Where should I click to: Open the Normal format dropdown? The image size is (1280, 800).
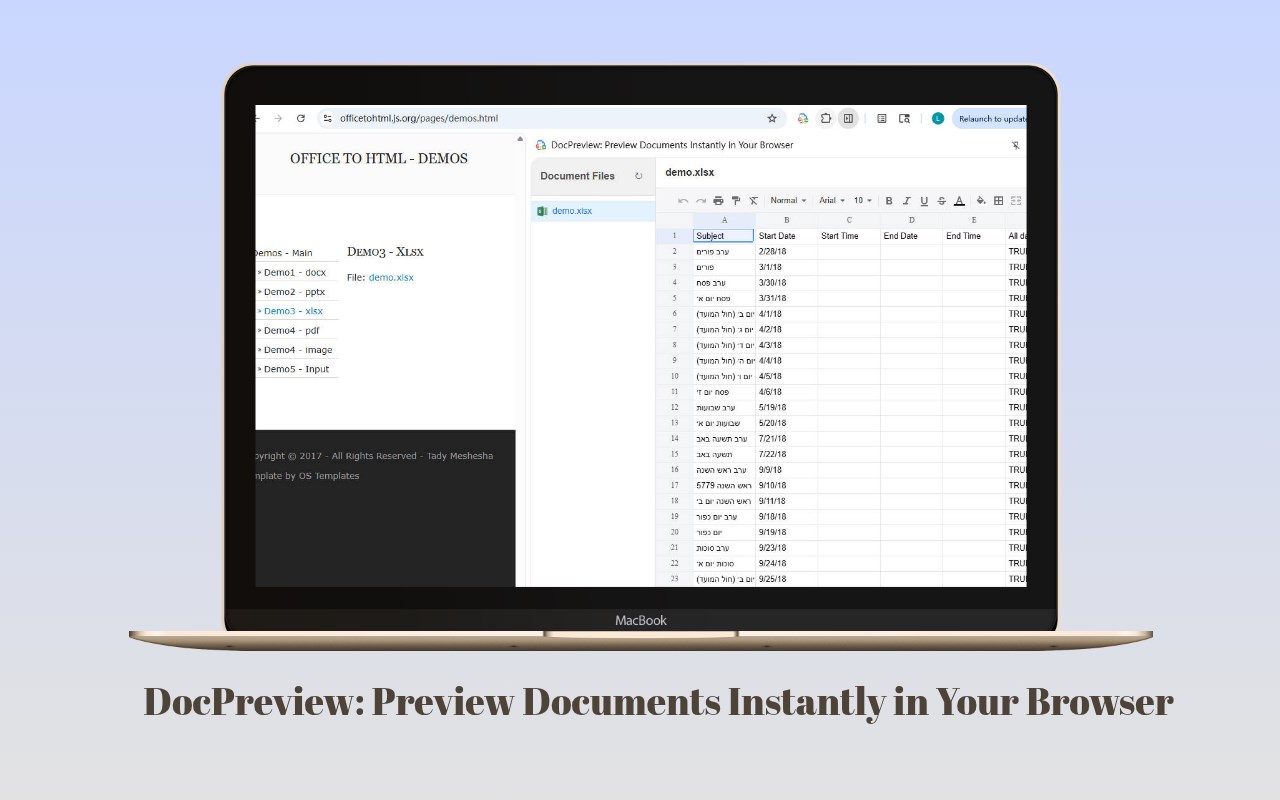[788, 201]
